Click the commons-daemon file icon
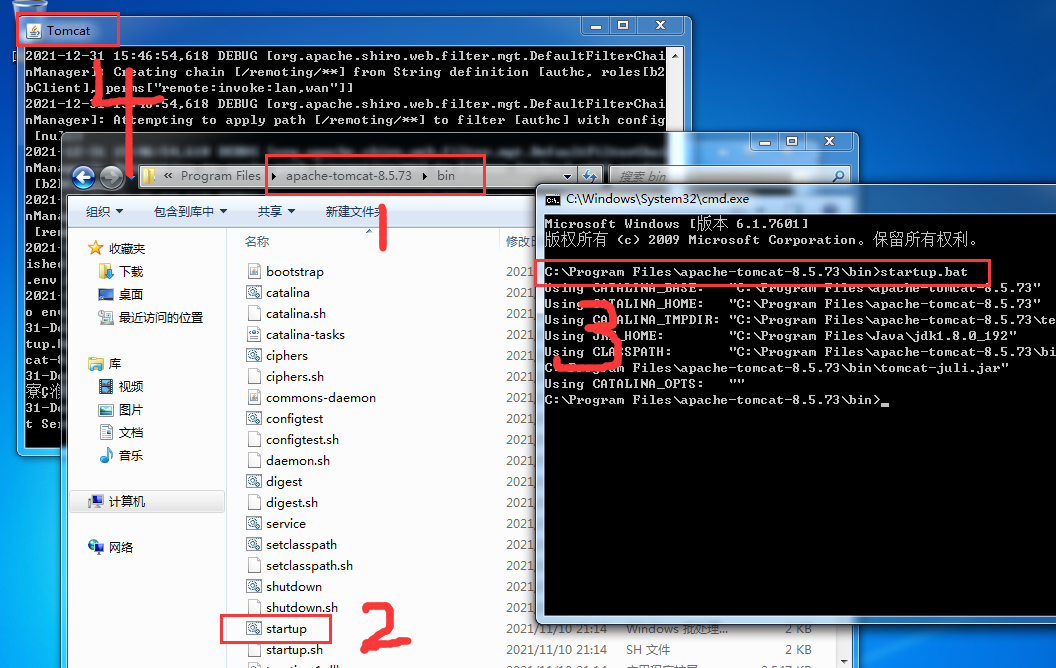The image size is (1056, 668). pyautogui.click(x=254, y=397)
